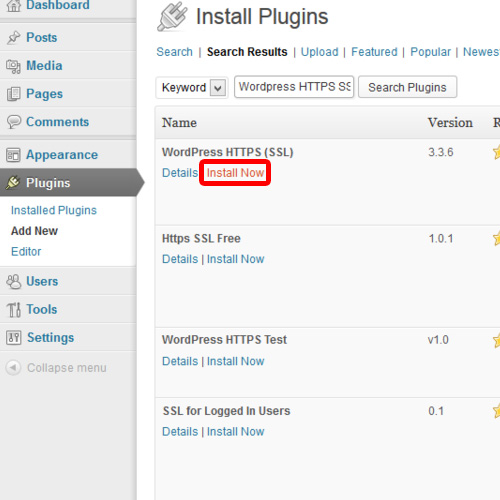Click the Search Plugins button
500x500 pixels.
(x=407, y=87)
